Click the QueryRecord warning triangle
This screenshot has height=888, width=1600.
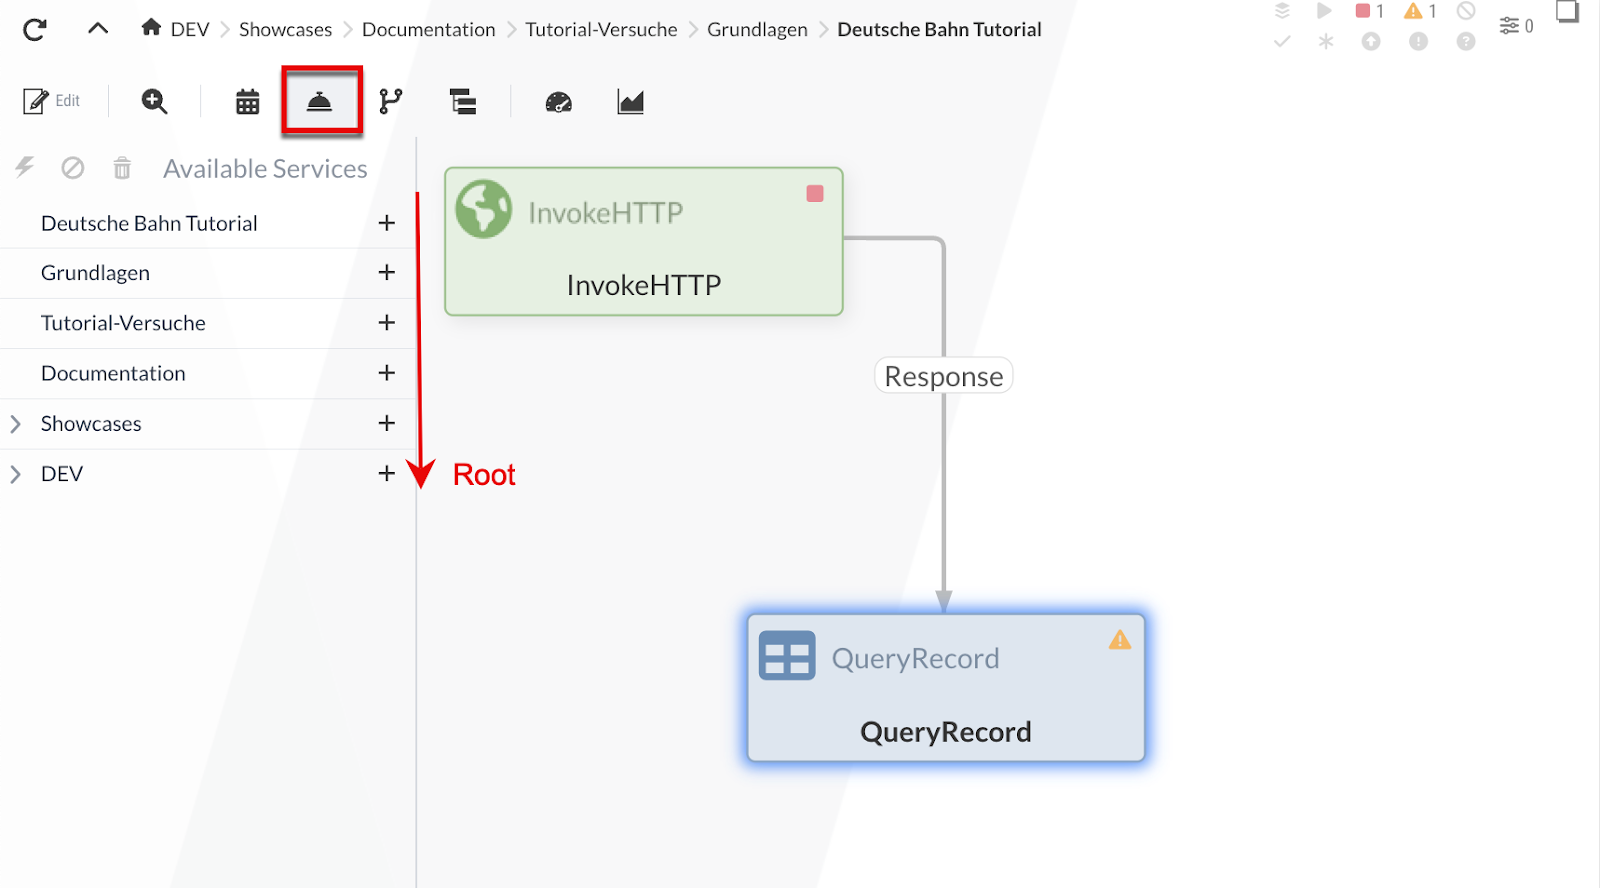tap(1119, 640)
